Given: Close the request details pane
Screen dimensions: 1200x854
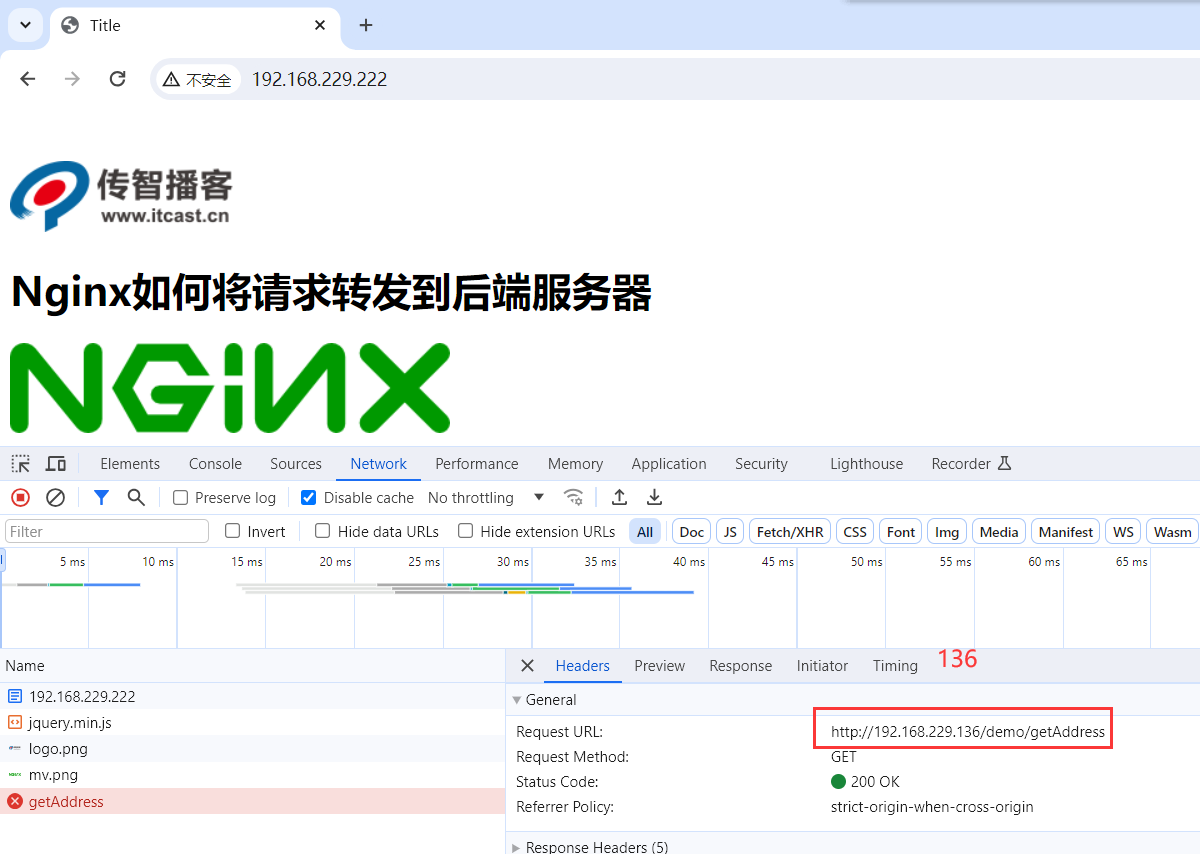Looking at the screenshot, I should tap(527, 666).
